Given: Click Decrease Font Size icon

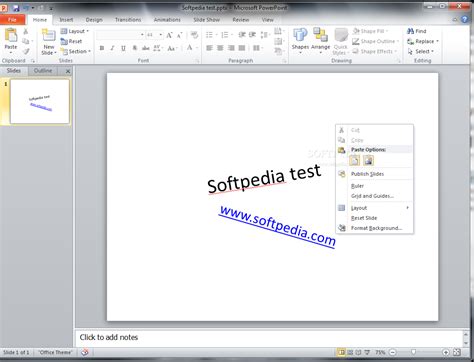Looking at the screenshot, I should pyautogui.click(x=179, y=35).
